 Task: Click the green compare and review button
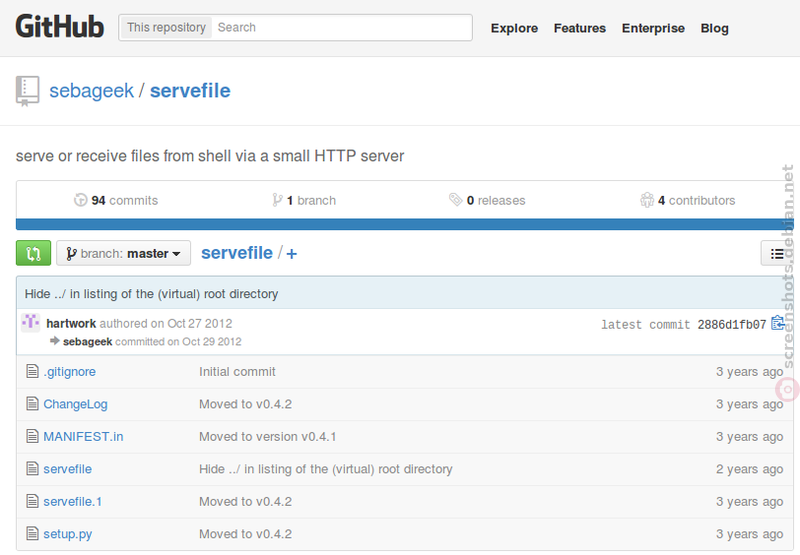33,253
